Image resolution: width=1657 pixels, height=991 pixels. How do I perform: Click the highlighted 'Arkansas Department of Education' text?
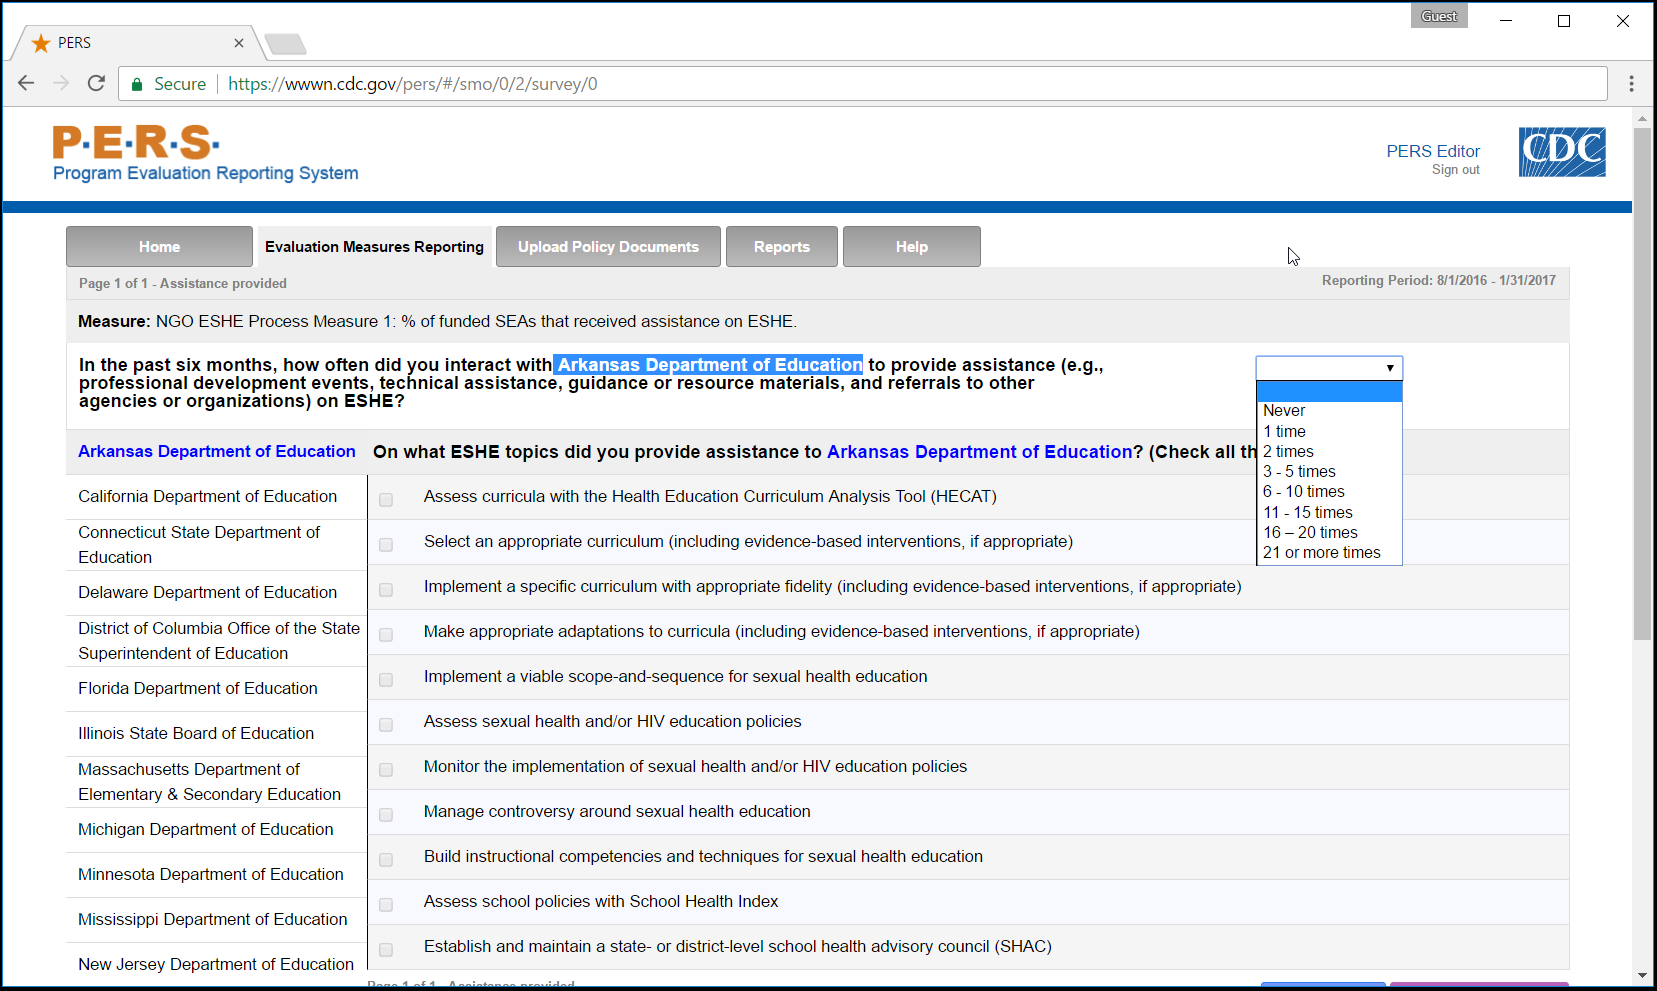pyautogui.click(x=709, y=365)
